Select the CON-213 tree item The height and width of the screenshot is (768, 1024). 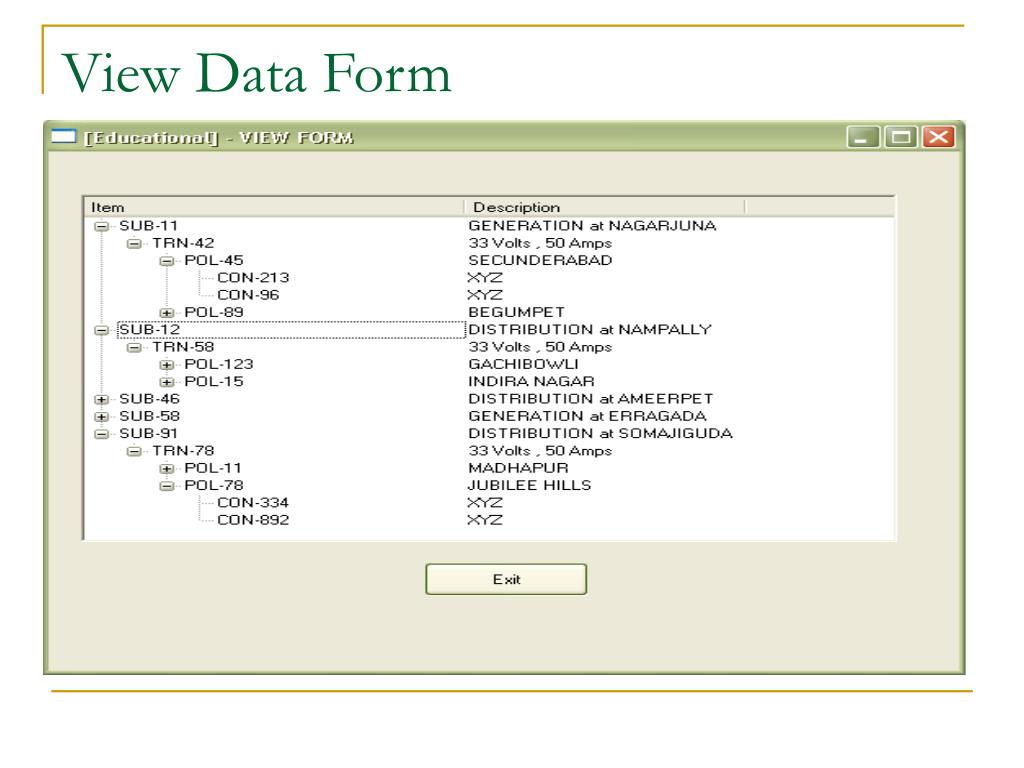point(253,278)
